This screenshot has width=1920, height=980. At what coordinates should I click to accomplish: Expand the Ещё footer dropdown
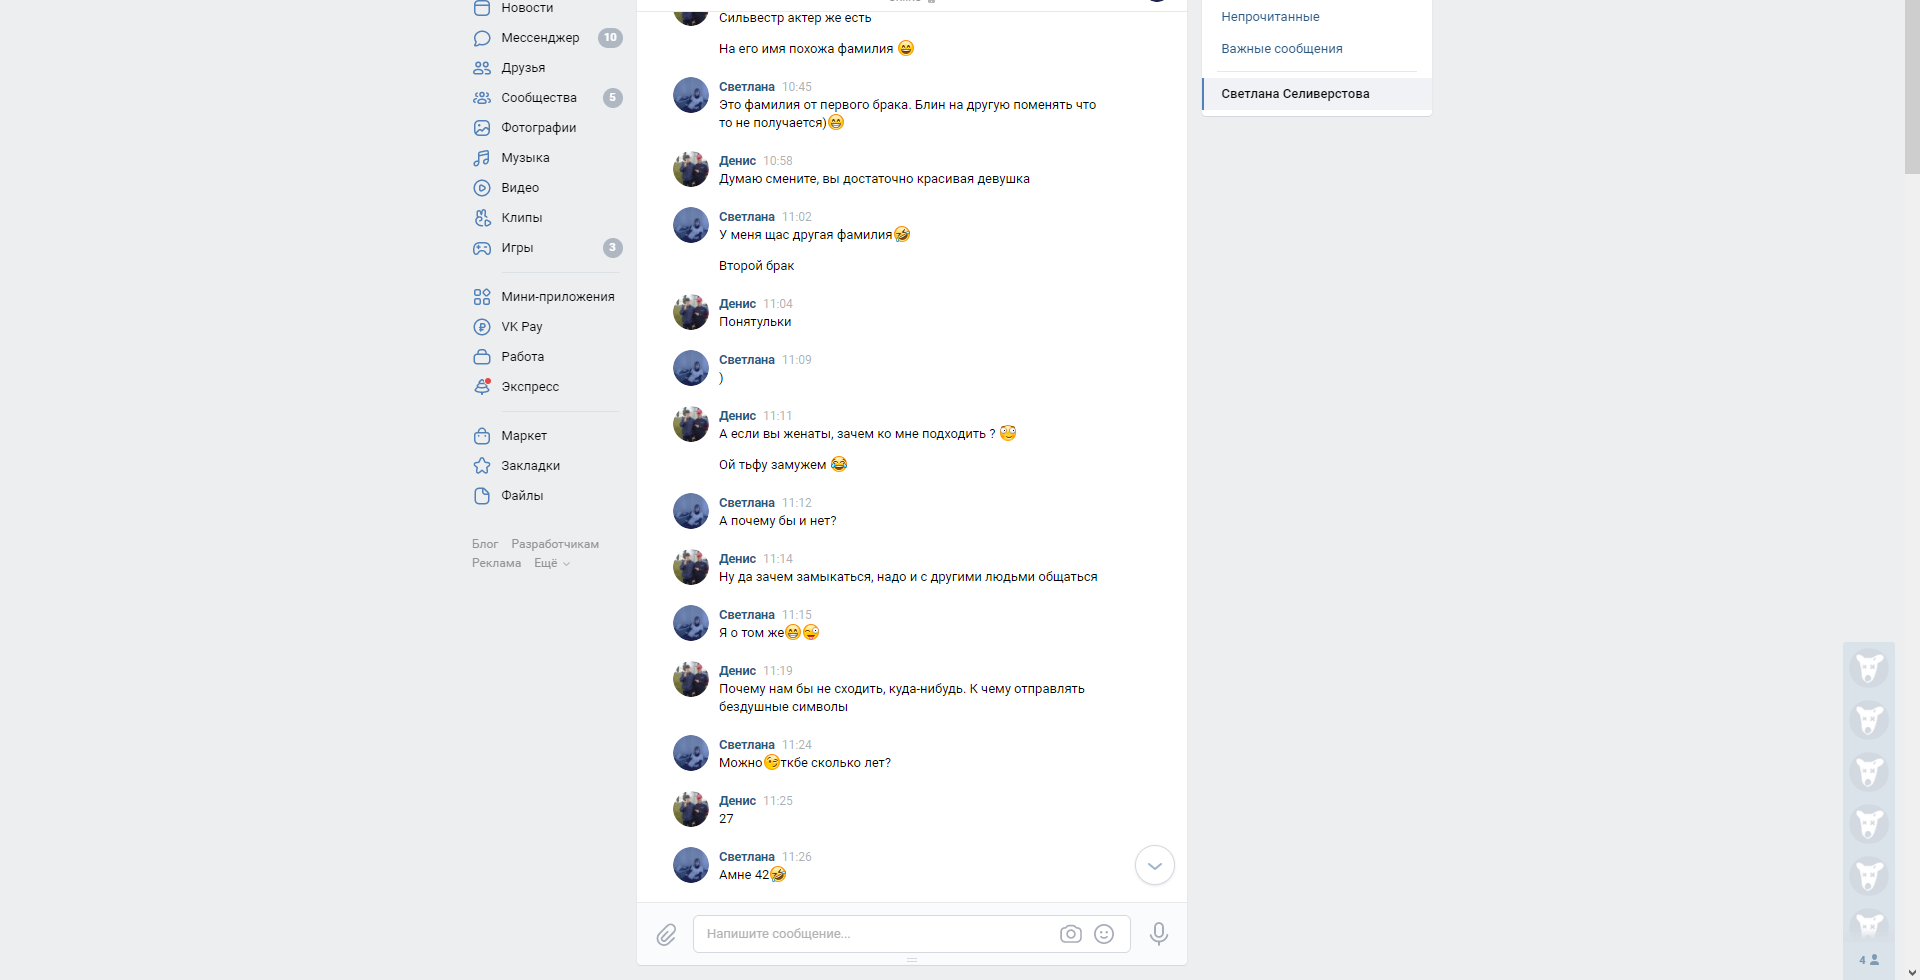click(x=552, y=563)
